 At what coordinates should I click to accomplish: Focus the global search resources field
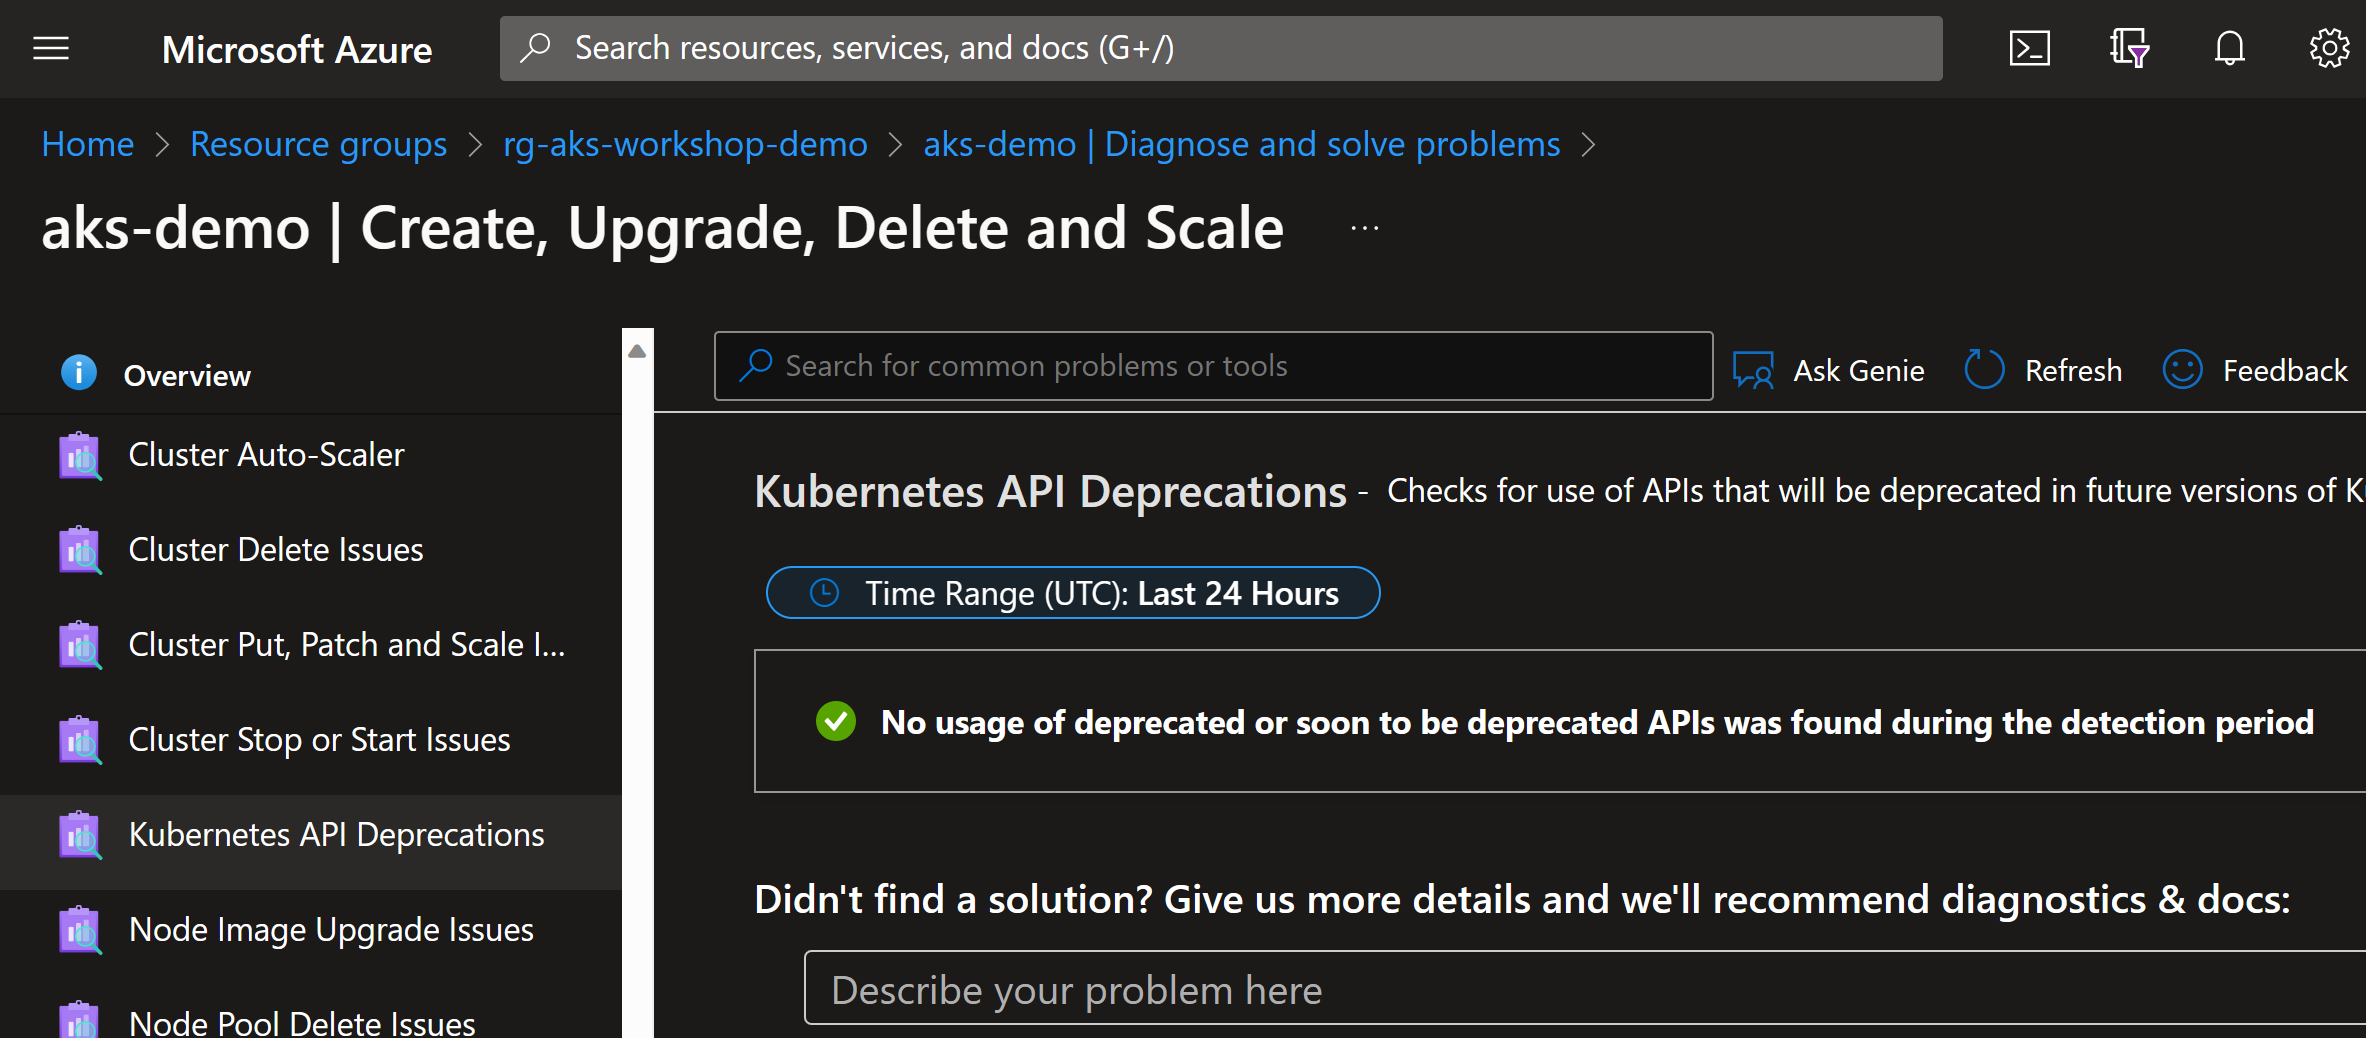tap(1221, 48)
